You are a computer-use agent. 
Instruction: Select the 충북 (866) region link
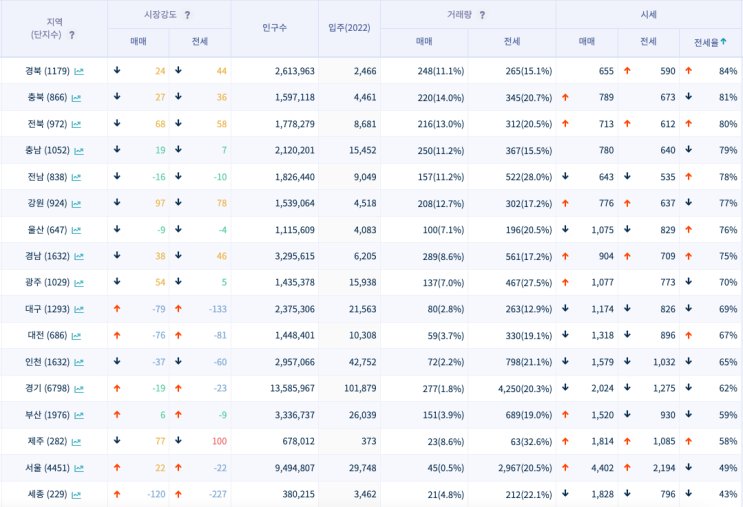tap(46, 98)
